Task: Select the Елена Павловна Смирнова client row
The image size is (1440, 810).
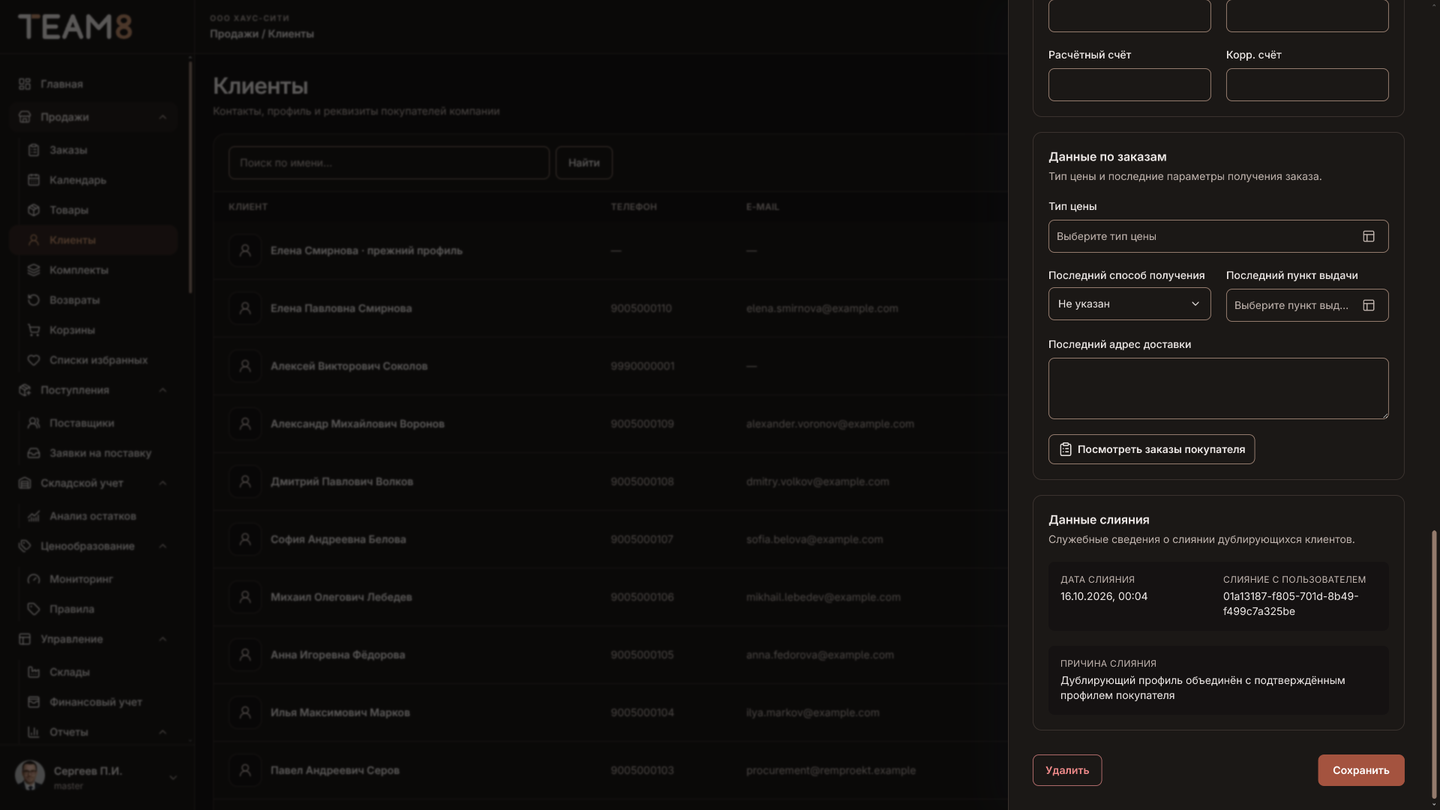Action: [x=610, y=308]
